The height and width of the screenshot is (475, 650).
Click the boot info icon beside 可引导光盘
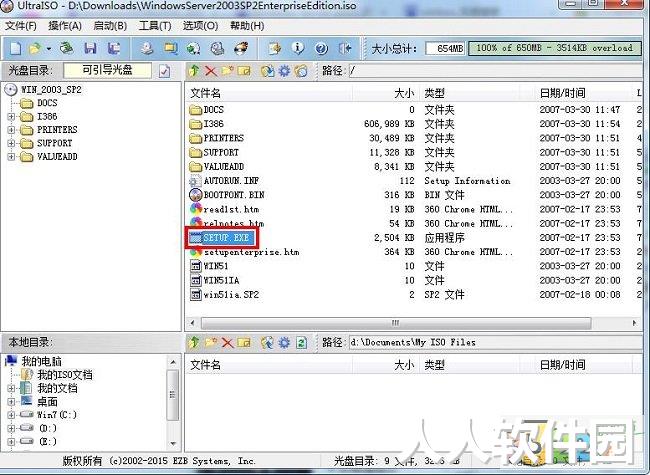point(165,71)
